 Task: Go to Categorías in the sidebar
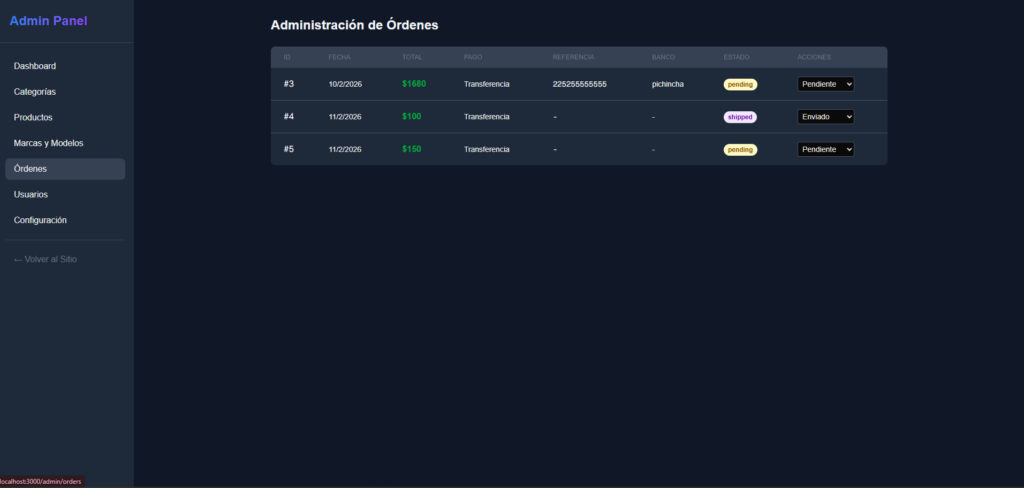click(35, 92)
